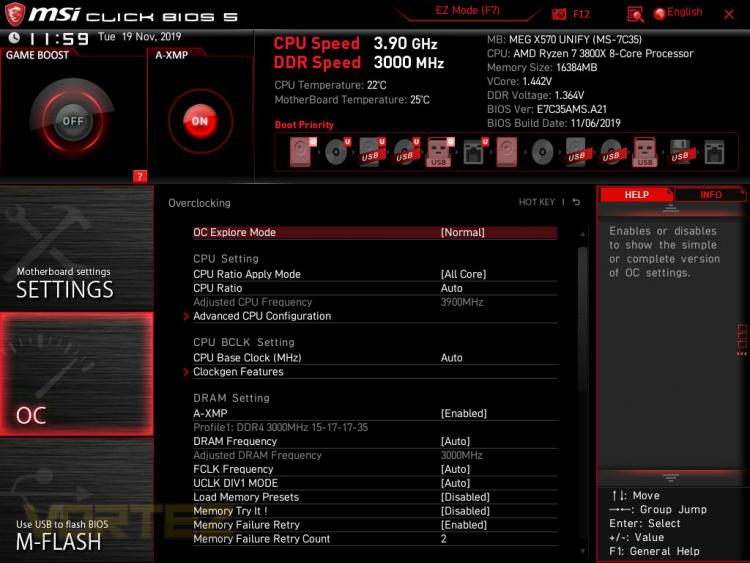This screenshot has width=750, height=563.
Task: Click the network boot device icon at far right
Action: (714, 152)
